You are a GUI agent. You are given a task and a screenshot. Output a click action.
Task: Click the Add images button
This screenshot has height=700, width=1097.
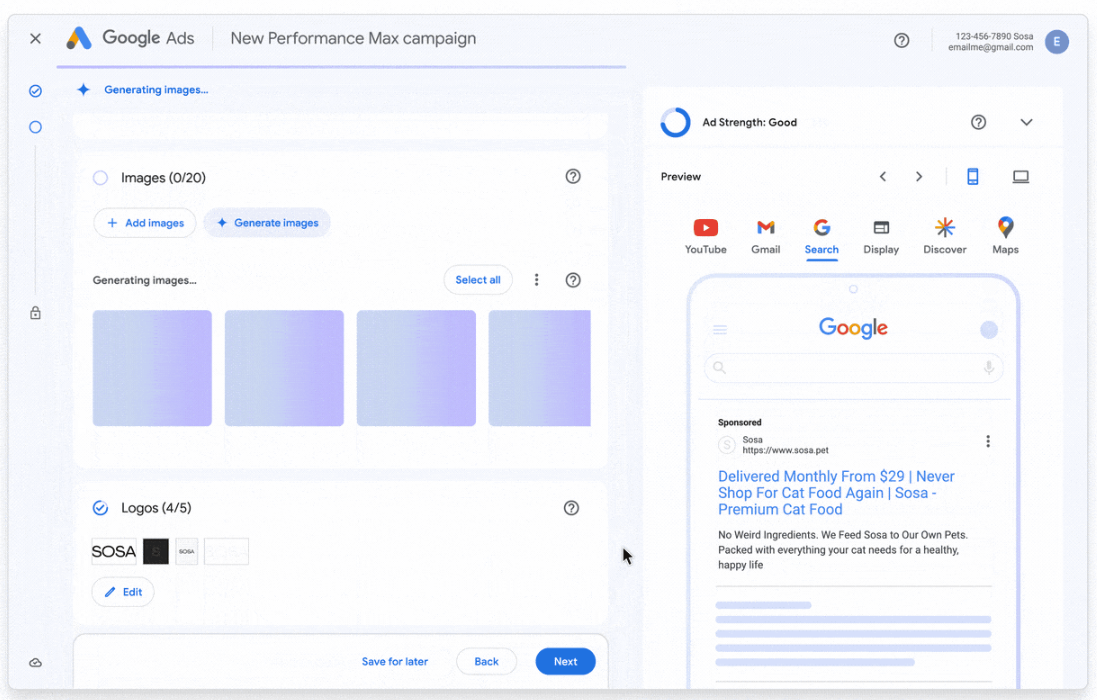coord(145,223)
